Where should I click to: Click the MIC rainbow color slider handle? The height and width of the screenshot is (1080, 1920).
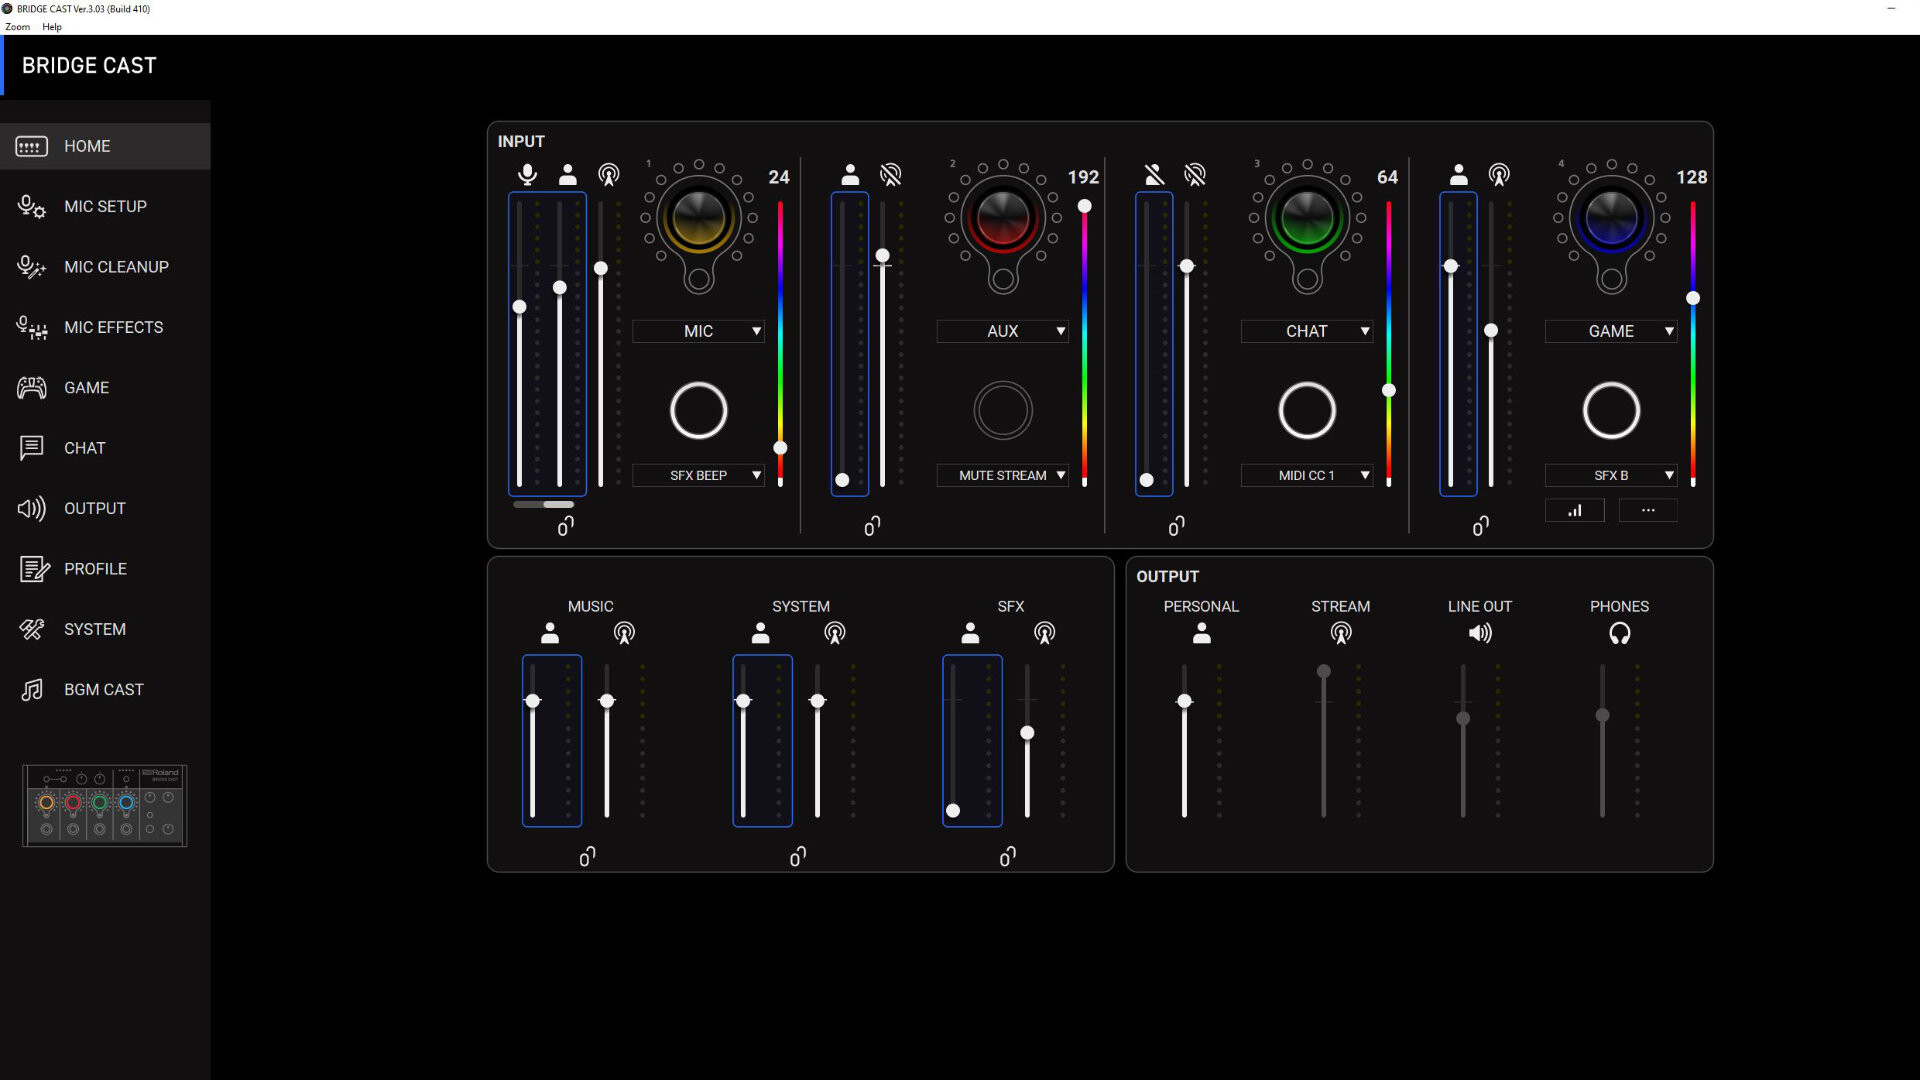pyautogui.click(x=780, y=448)
